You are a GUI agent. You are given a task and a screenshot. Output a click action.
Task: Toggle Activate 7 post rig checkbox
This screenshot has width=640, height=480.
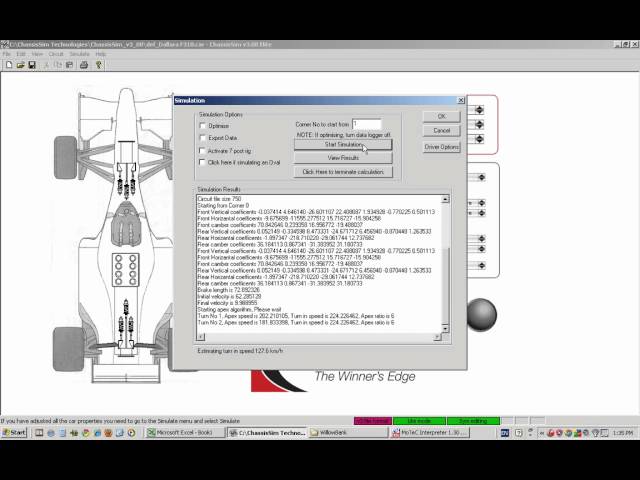coord(202,151)
